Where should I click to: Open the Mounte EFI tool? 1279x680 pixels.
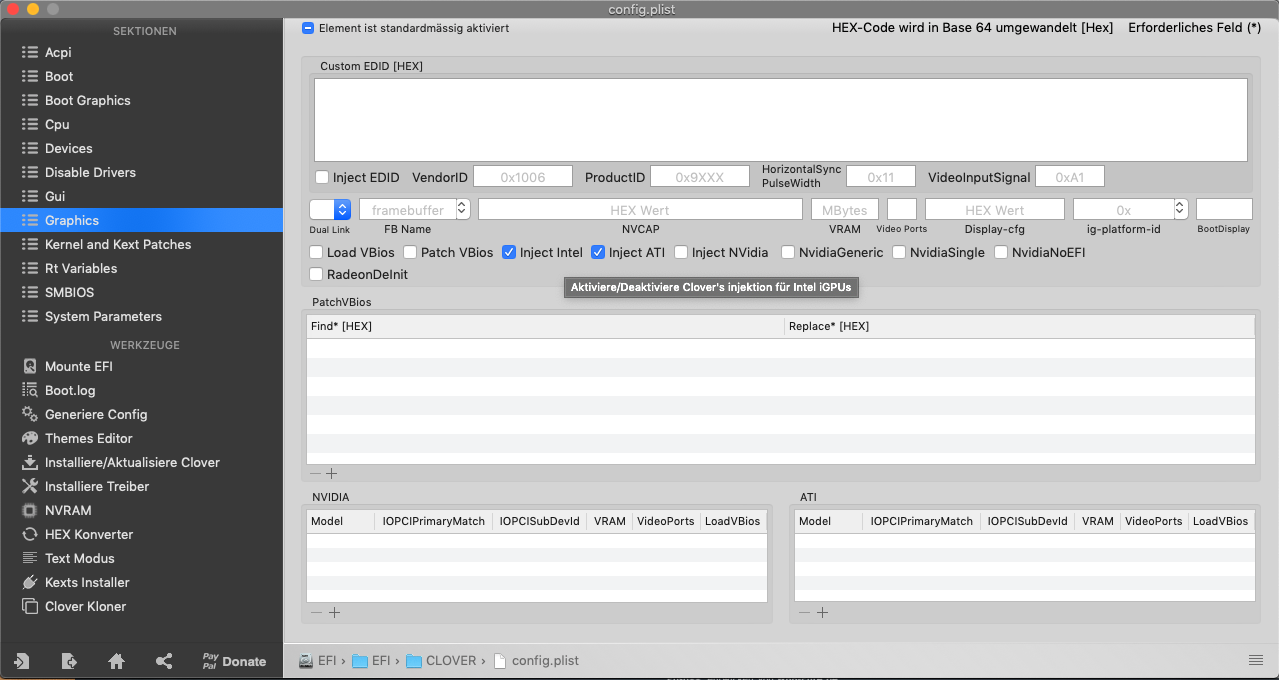pos(78,366)
